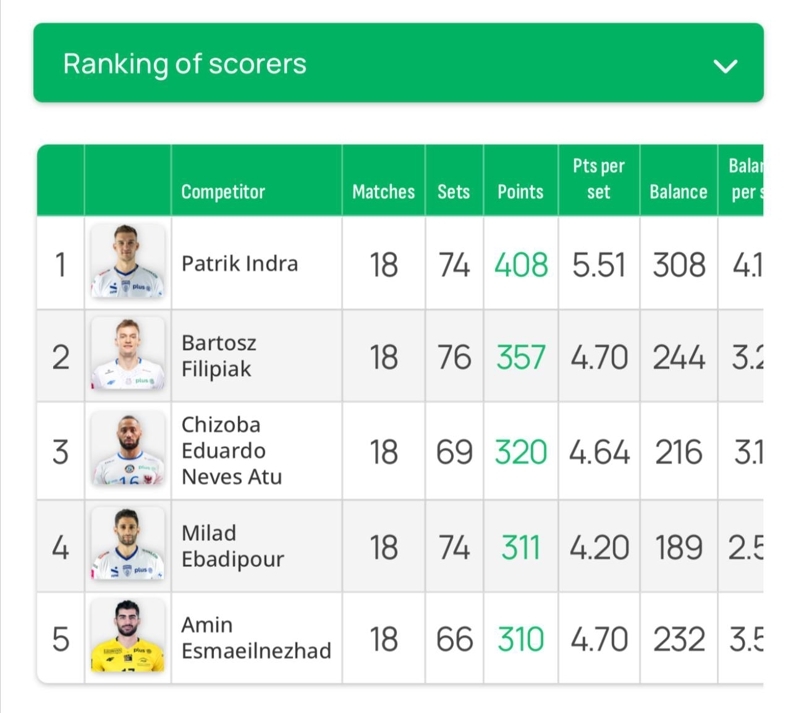Select Patrik Indra's 408 points value
Screen dimensions: 791x713
(x=521, y=265)
